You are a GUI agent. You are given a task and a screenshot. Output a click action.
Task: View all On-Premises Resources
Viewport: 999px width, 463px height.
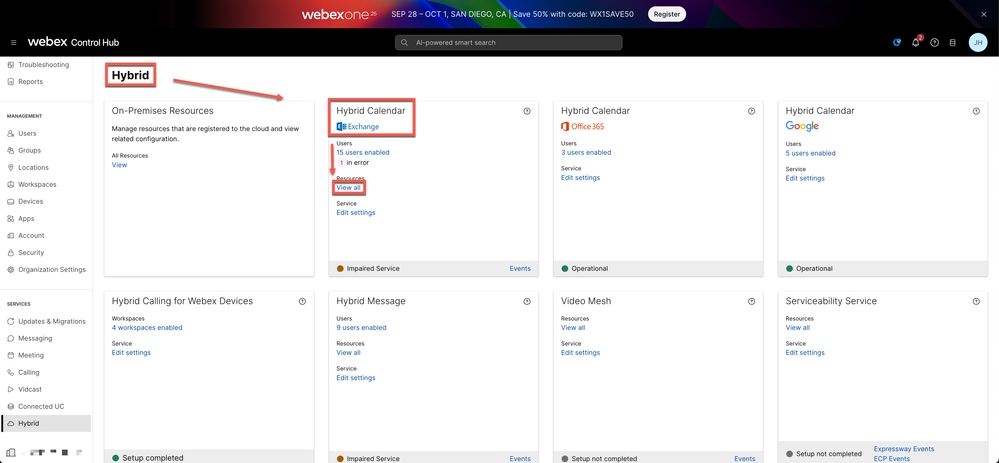click(x=119, y=165)
